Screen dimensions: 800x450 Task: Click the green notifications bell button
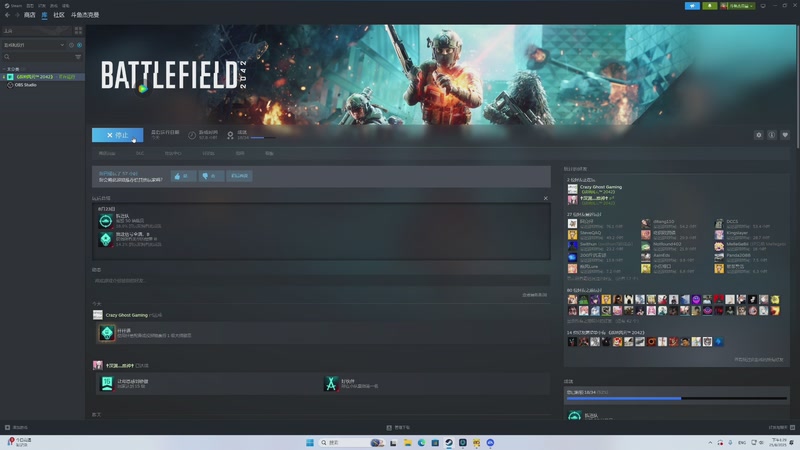click(x=710, y=6)
